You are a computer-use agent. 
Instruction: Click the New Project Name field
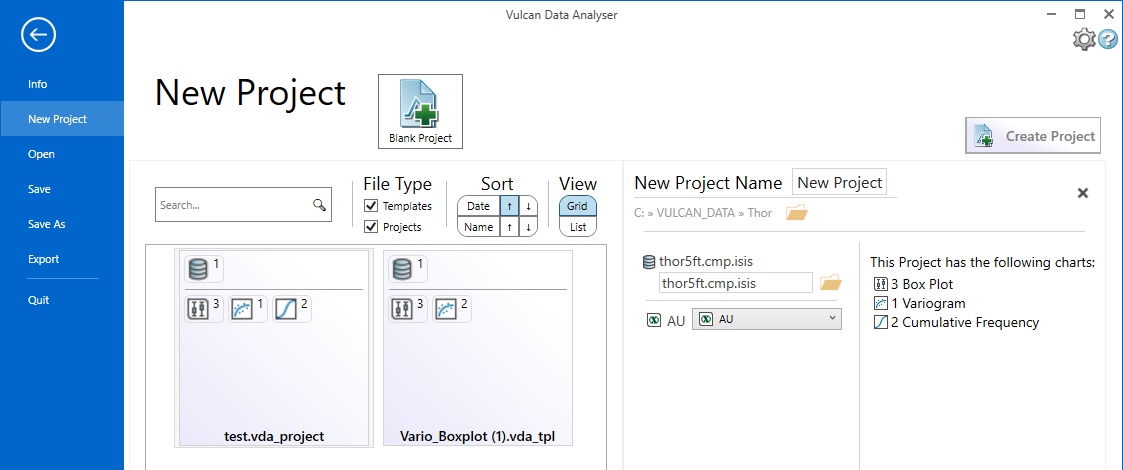pyautogui.click(x=839, y=182)
